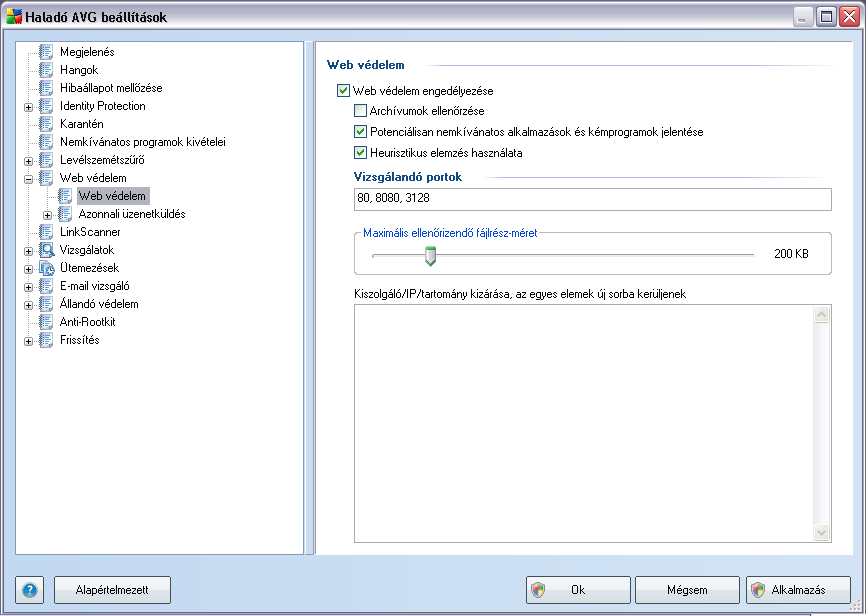The width and height of the screenshot is (866, 616).
Task: Confirm with the Ok button
Action: point(578,590)
